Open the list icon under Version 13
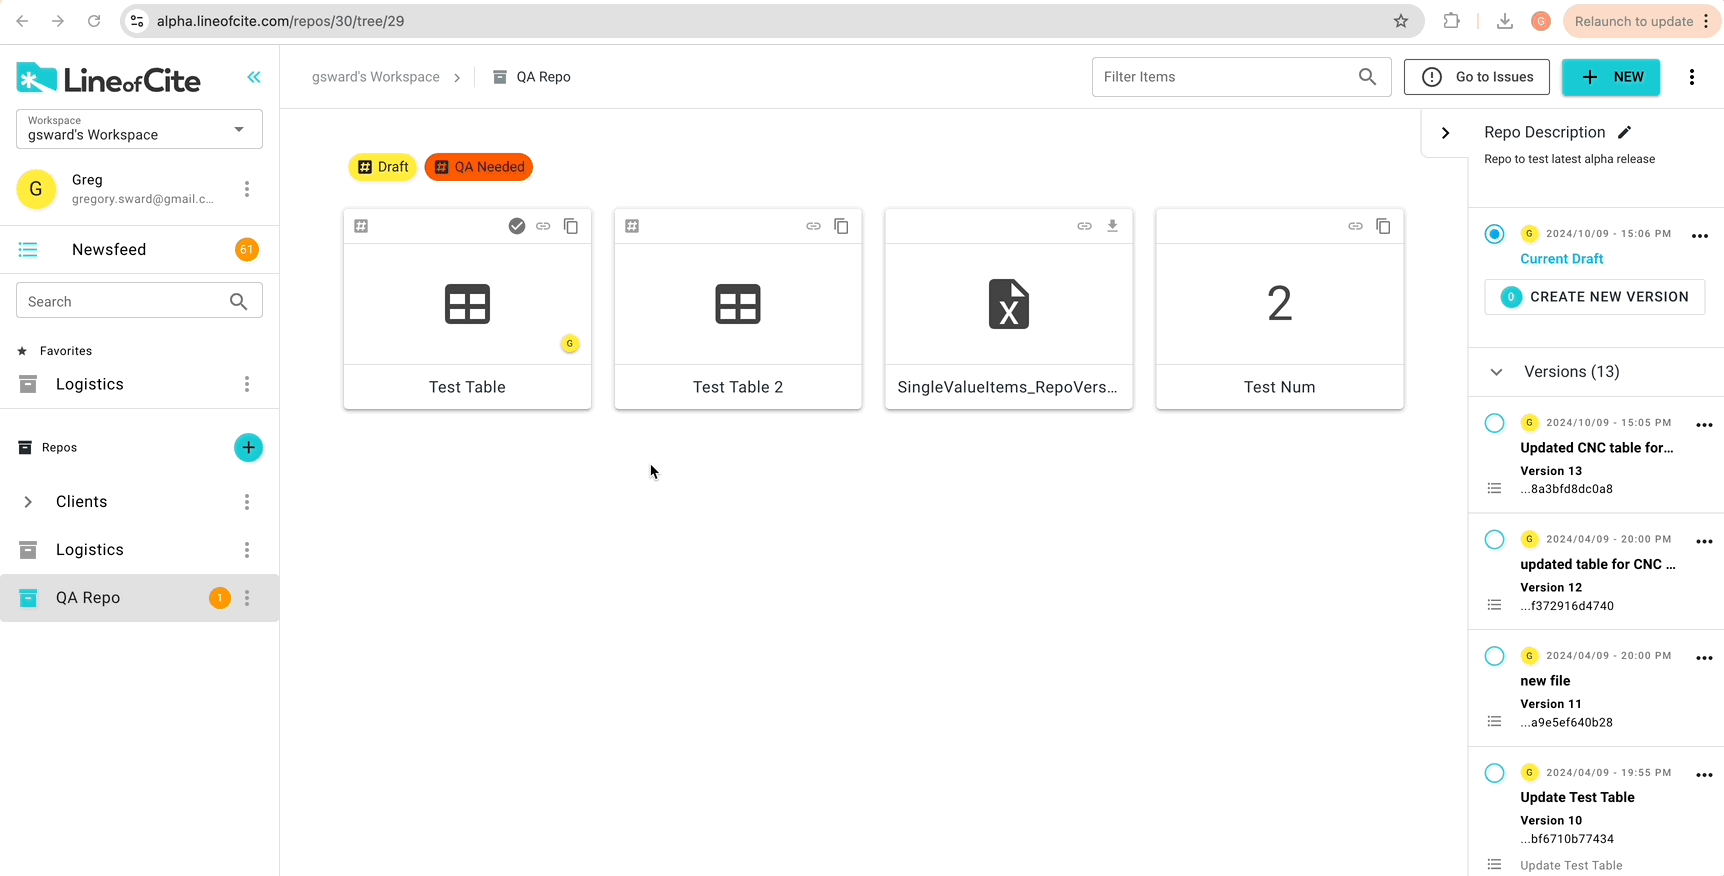Viewport: 1724px width, 876px height. 1494,489
